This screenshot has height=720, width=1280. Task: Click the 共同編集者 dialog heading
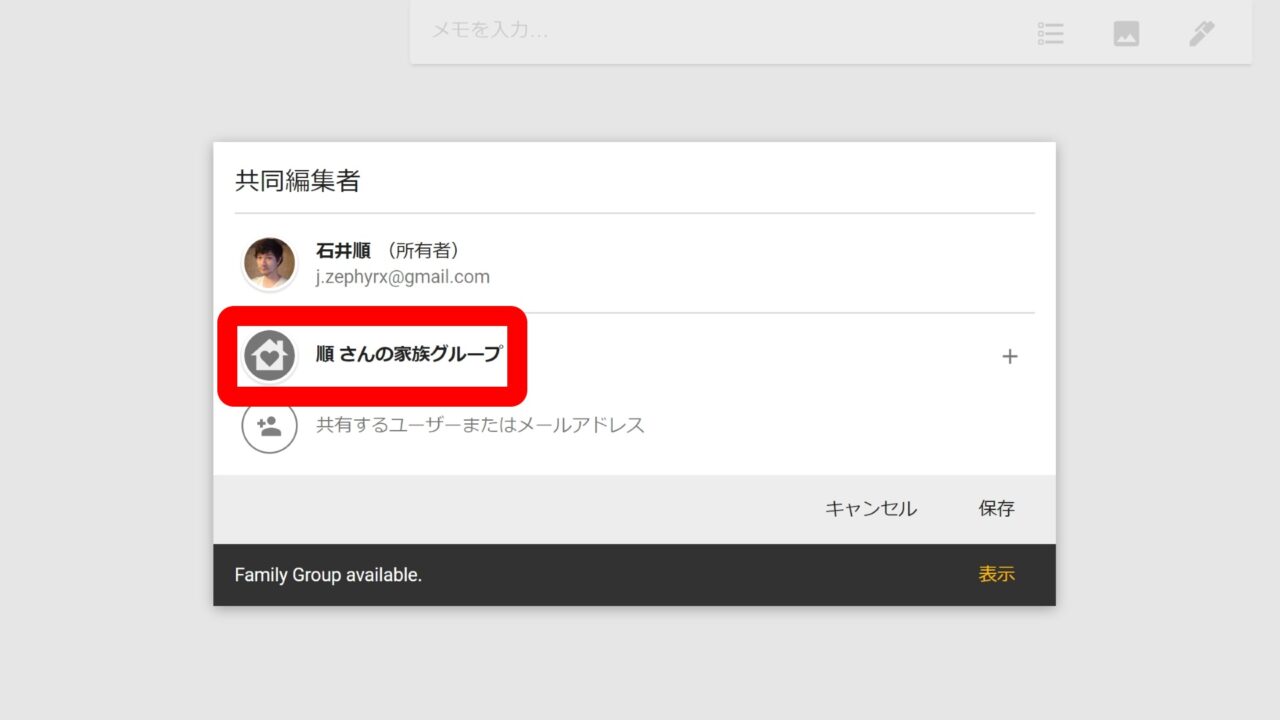[297, 181]
